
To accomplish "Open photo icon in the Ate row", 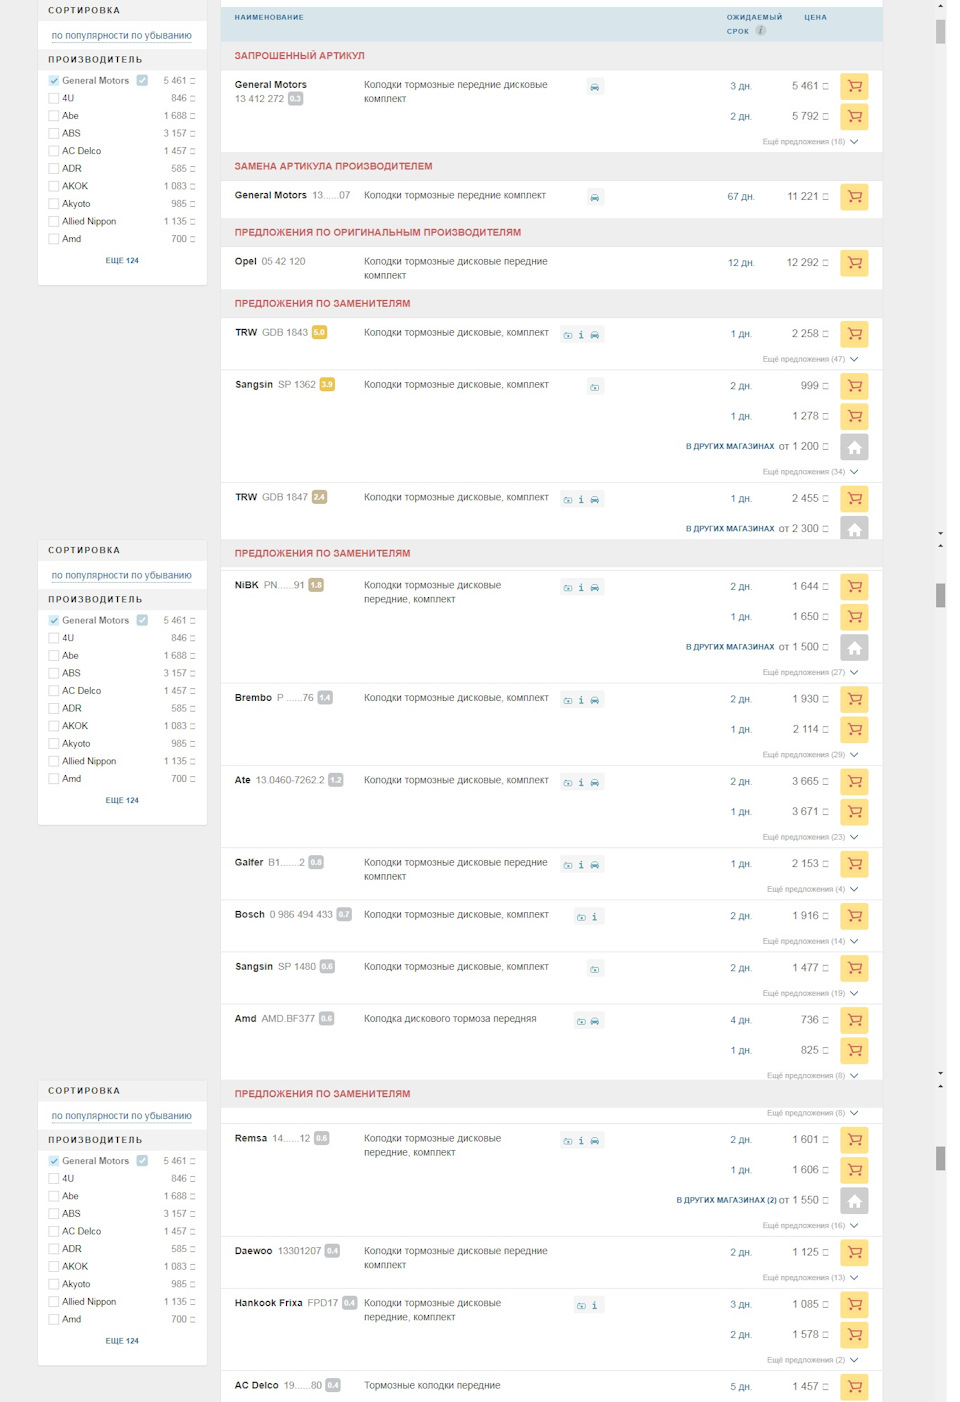I will point(567,783).
